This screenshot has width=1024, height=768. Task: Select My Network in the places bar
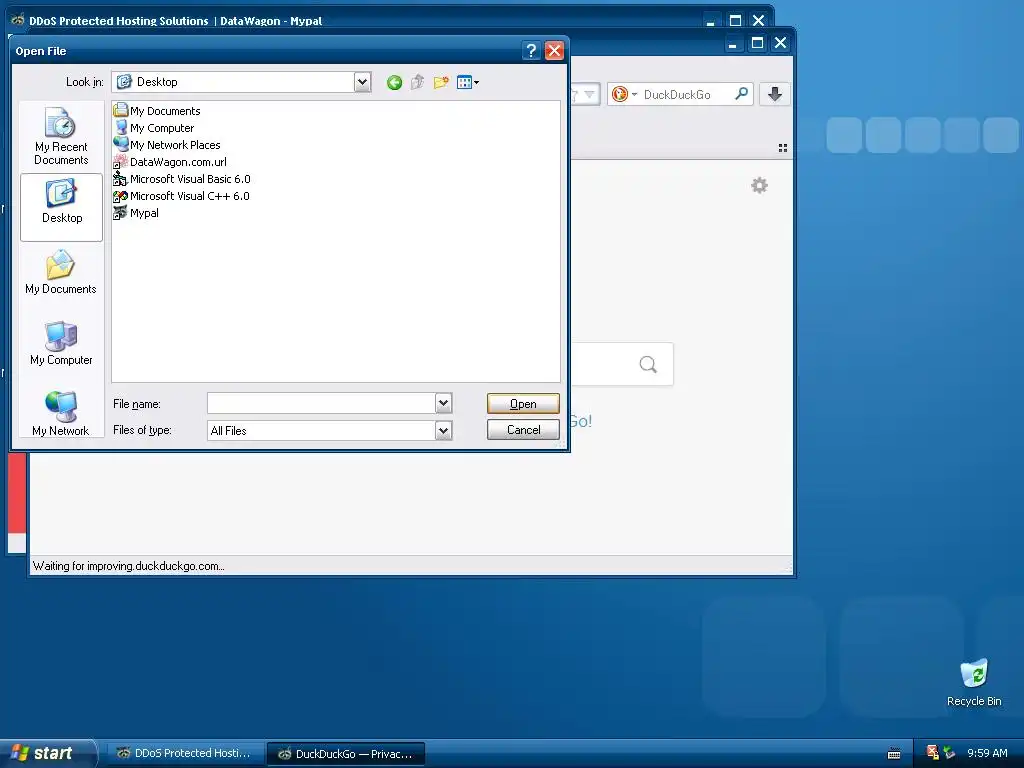61,413
